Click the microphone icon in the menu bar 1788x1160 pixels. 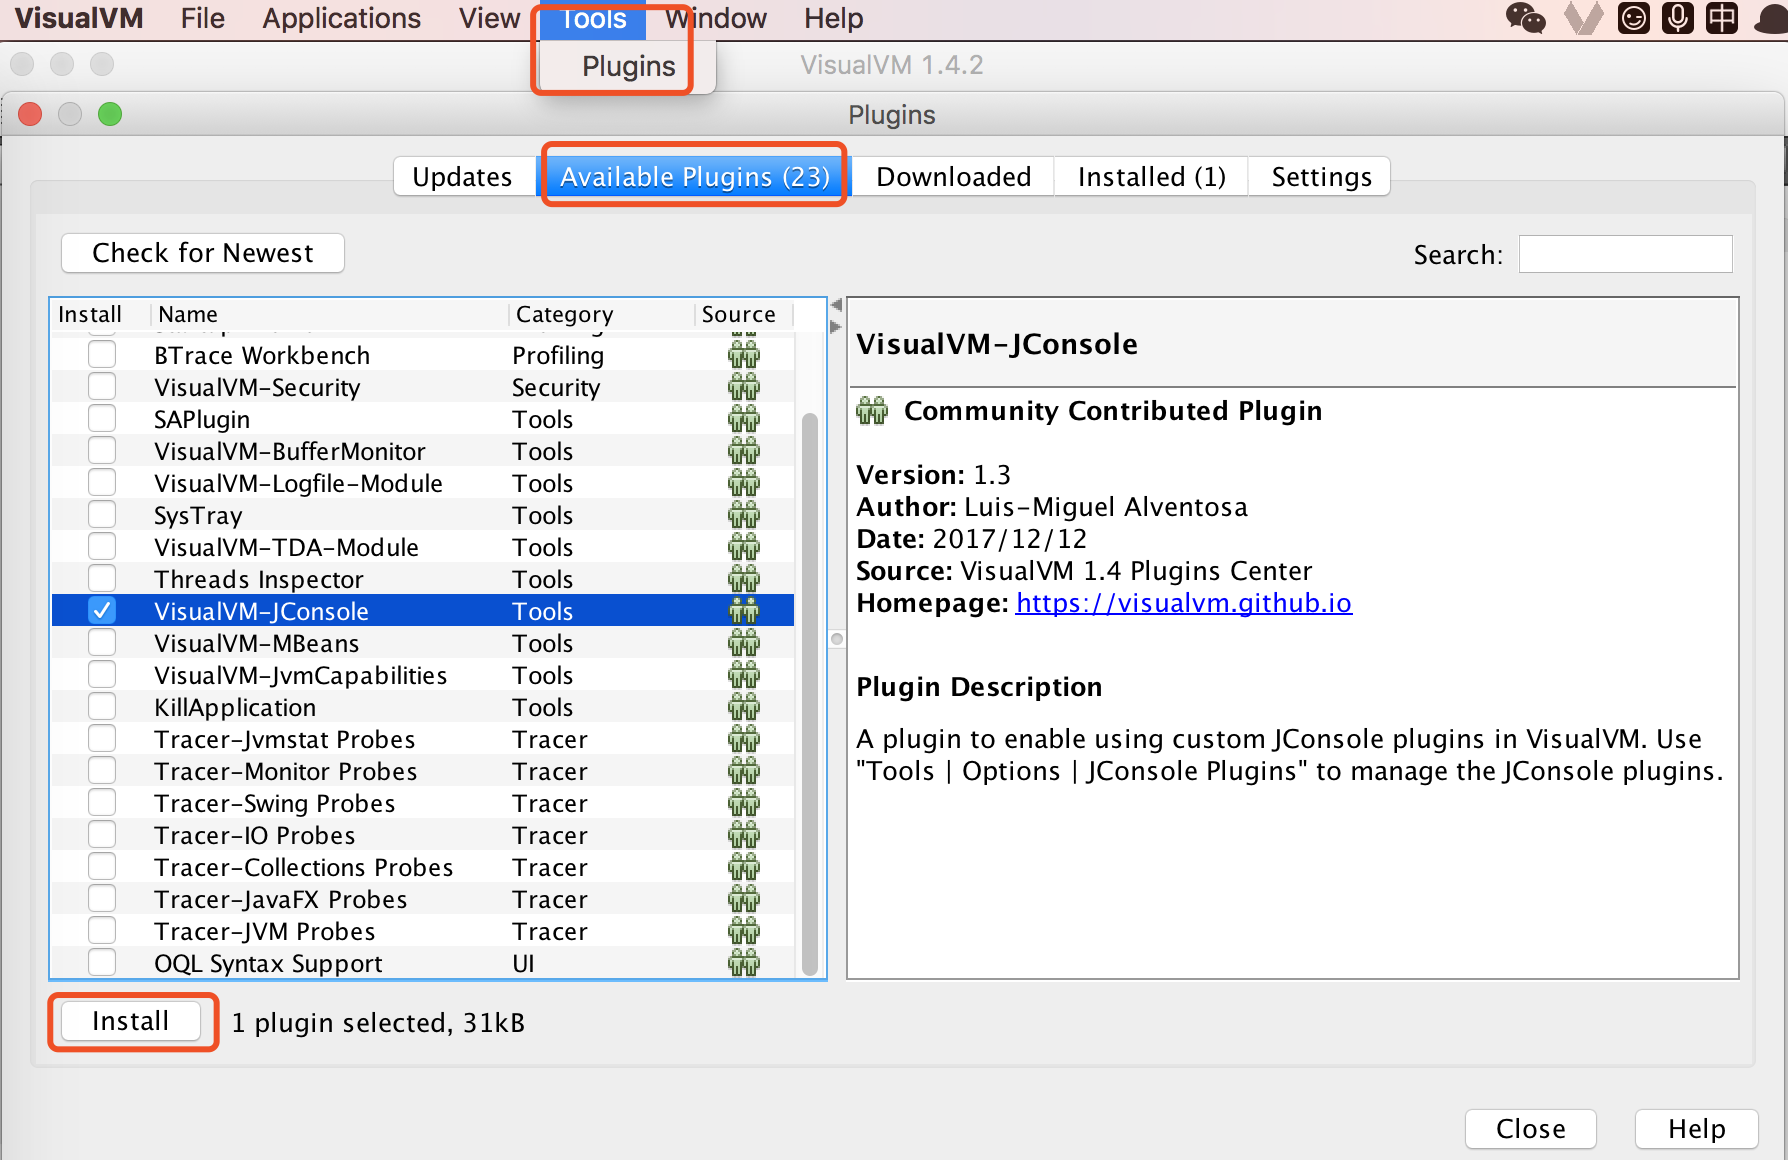pyautogui.click(x=1678, y=18)
